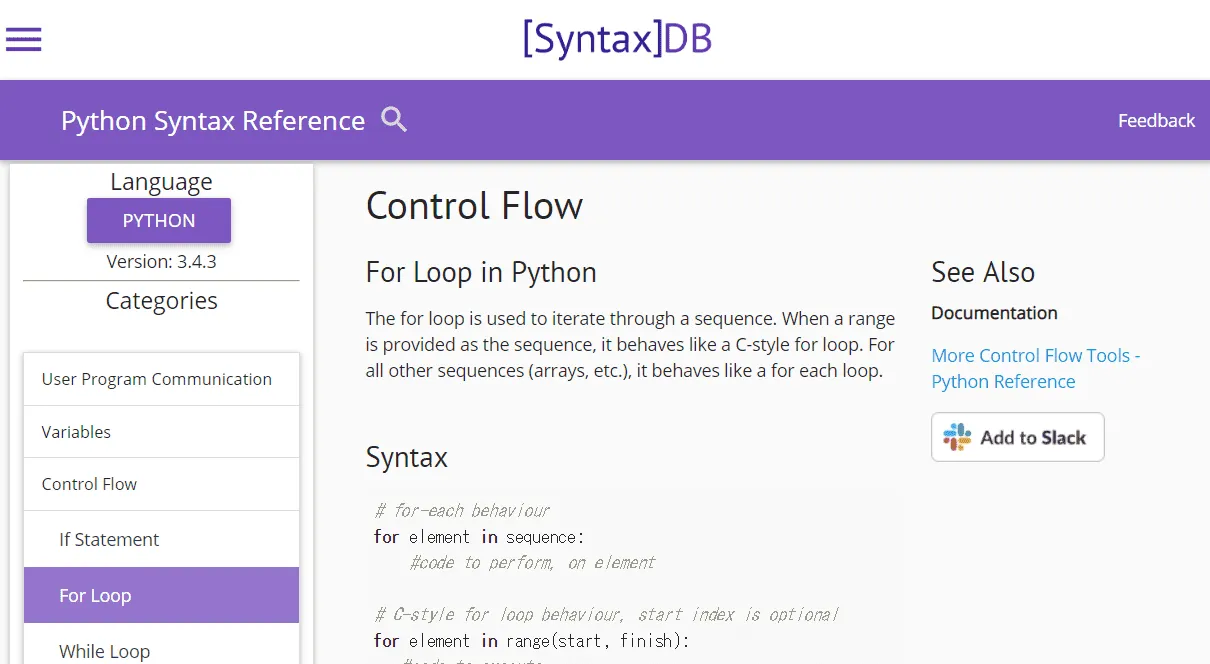Screen dimensions: 1210x664
Task: Click the Categories heading
Action: 160,300
